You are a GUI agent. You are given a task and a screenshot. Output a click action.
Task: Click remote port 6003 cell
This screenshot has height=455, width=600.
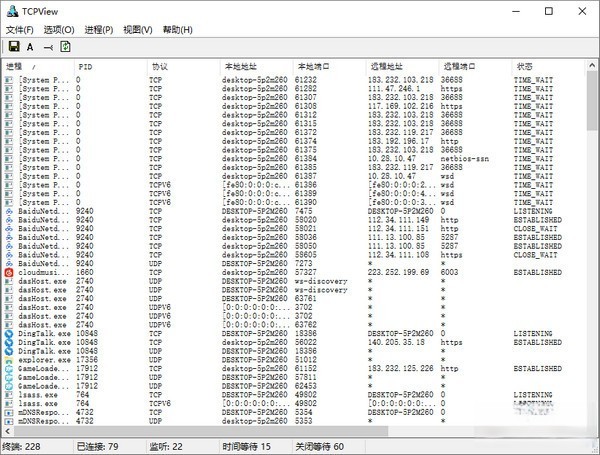[x=449, y=272]
